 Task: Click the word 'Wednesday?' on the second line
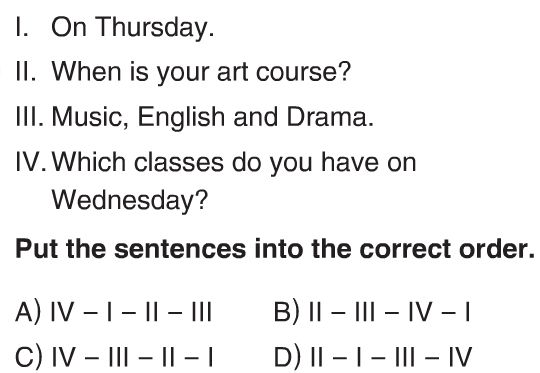tap(130, 200)
